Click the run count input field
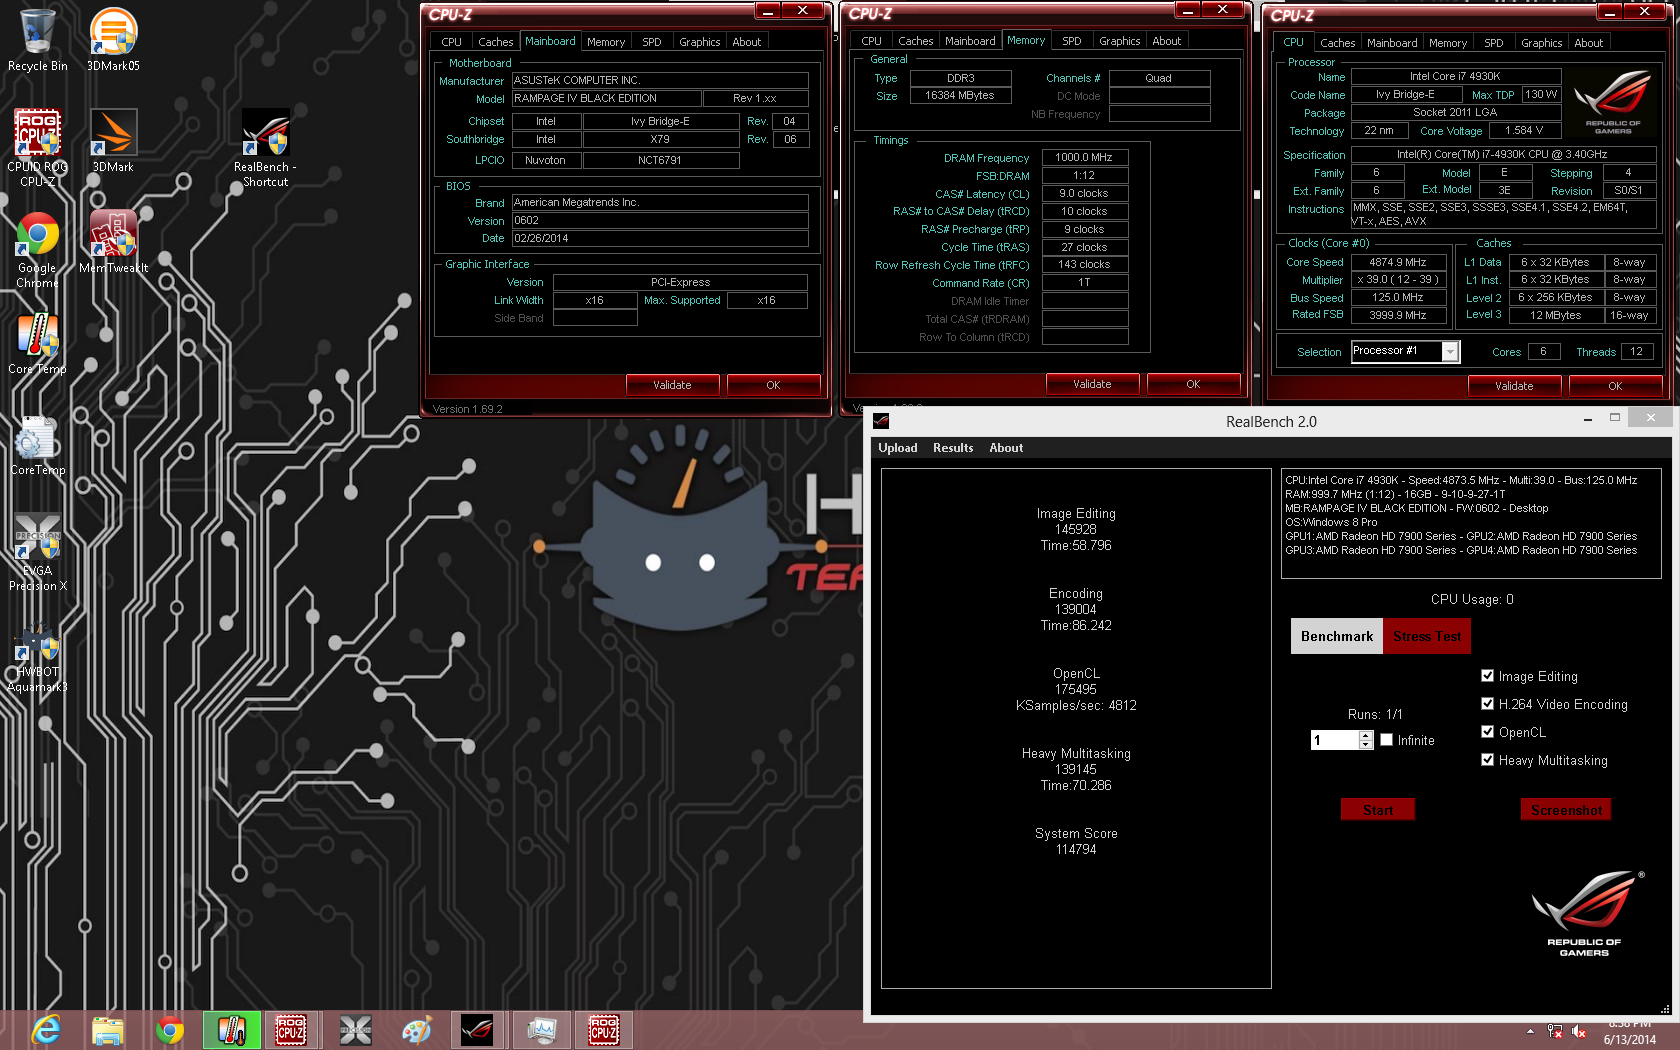Screen dimensions: 1680x1050 click(x=1335, y=740)
